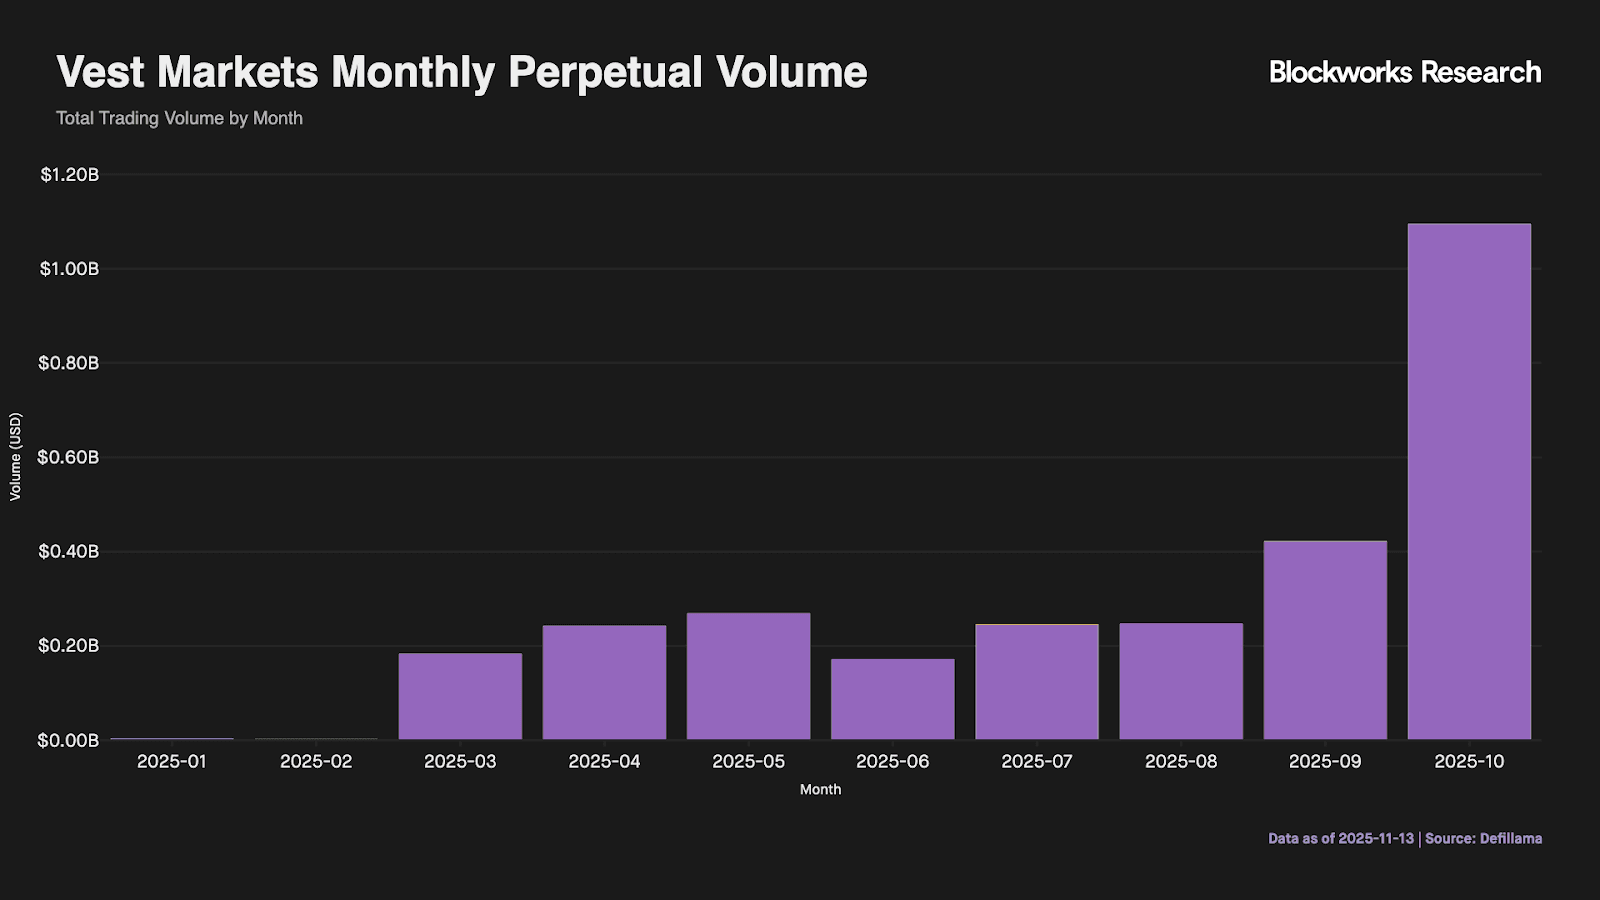Click the Source: Defillama text

tap(1483, 838)
